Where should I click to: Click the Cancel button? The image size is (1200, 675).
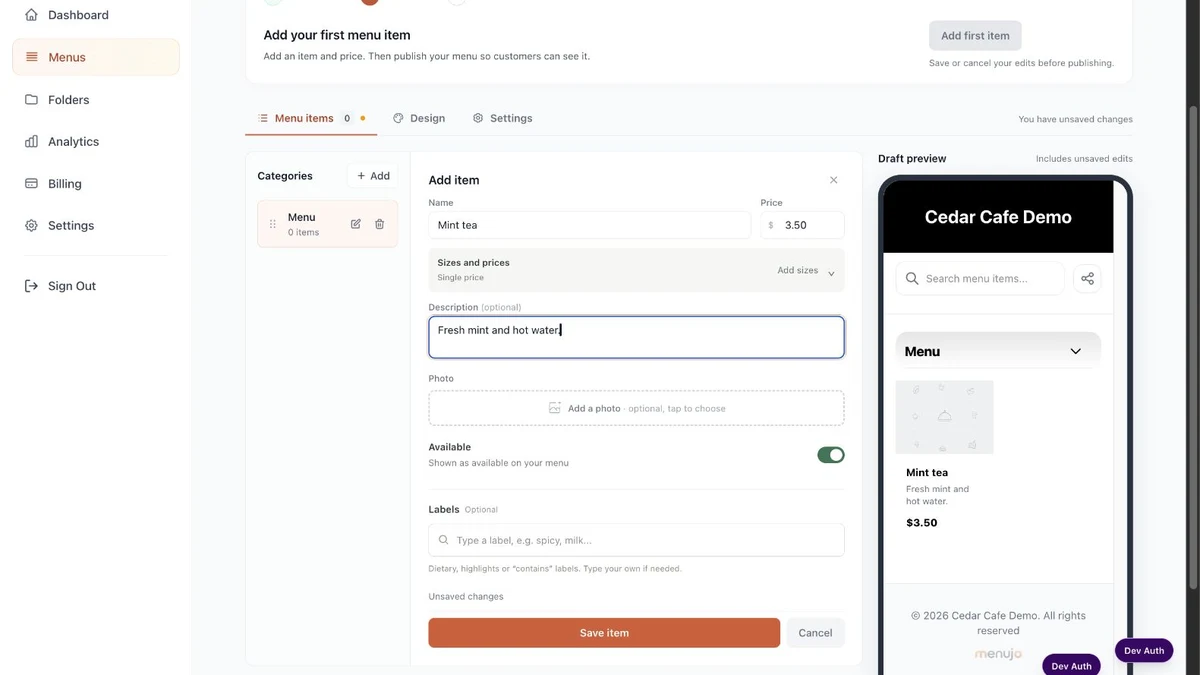pyautogui.click(x=815, y=633)
